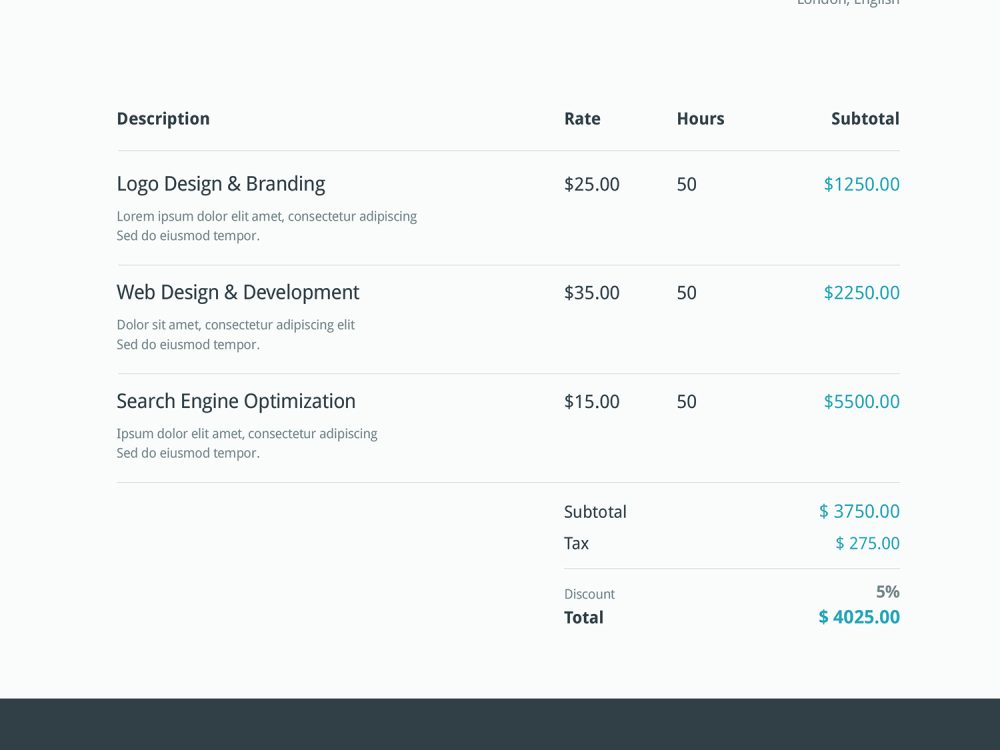1000x750 pixels.
Task: Click the $15.00 rate for SEO
Action: pyautogui.click(x=592, y=401)
